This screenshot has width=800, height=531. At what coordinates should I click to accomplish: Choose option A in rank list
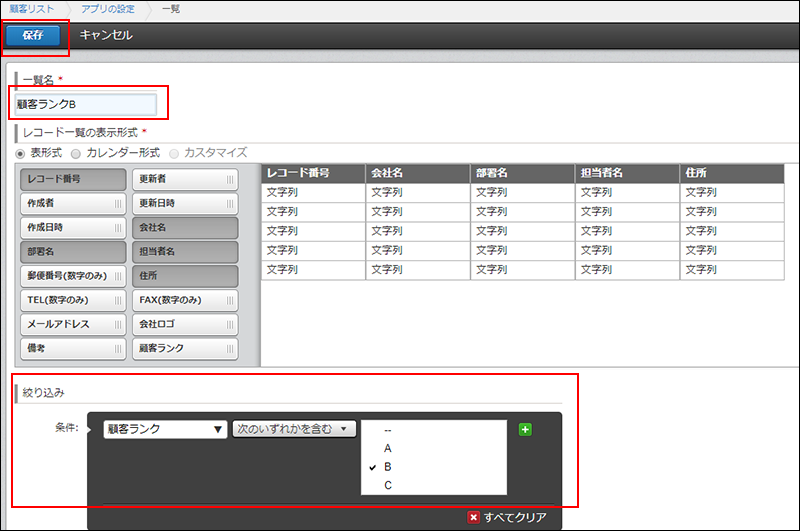[387, 448]
